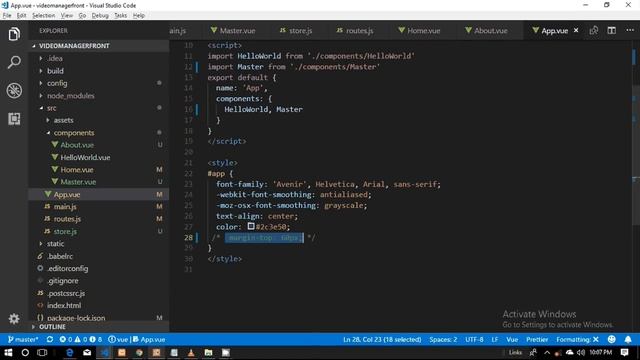The height and width of the screenshot is (360, 640).
Task: Click the Ln 28, Col 23 position indicator
Action: (x=382, y=340)
